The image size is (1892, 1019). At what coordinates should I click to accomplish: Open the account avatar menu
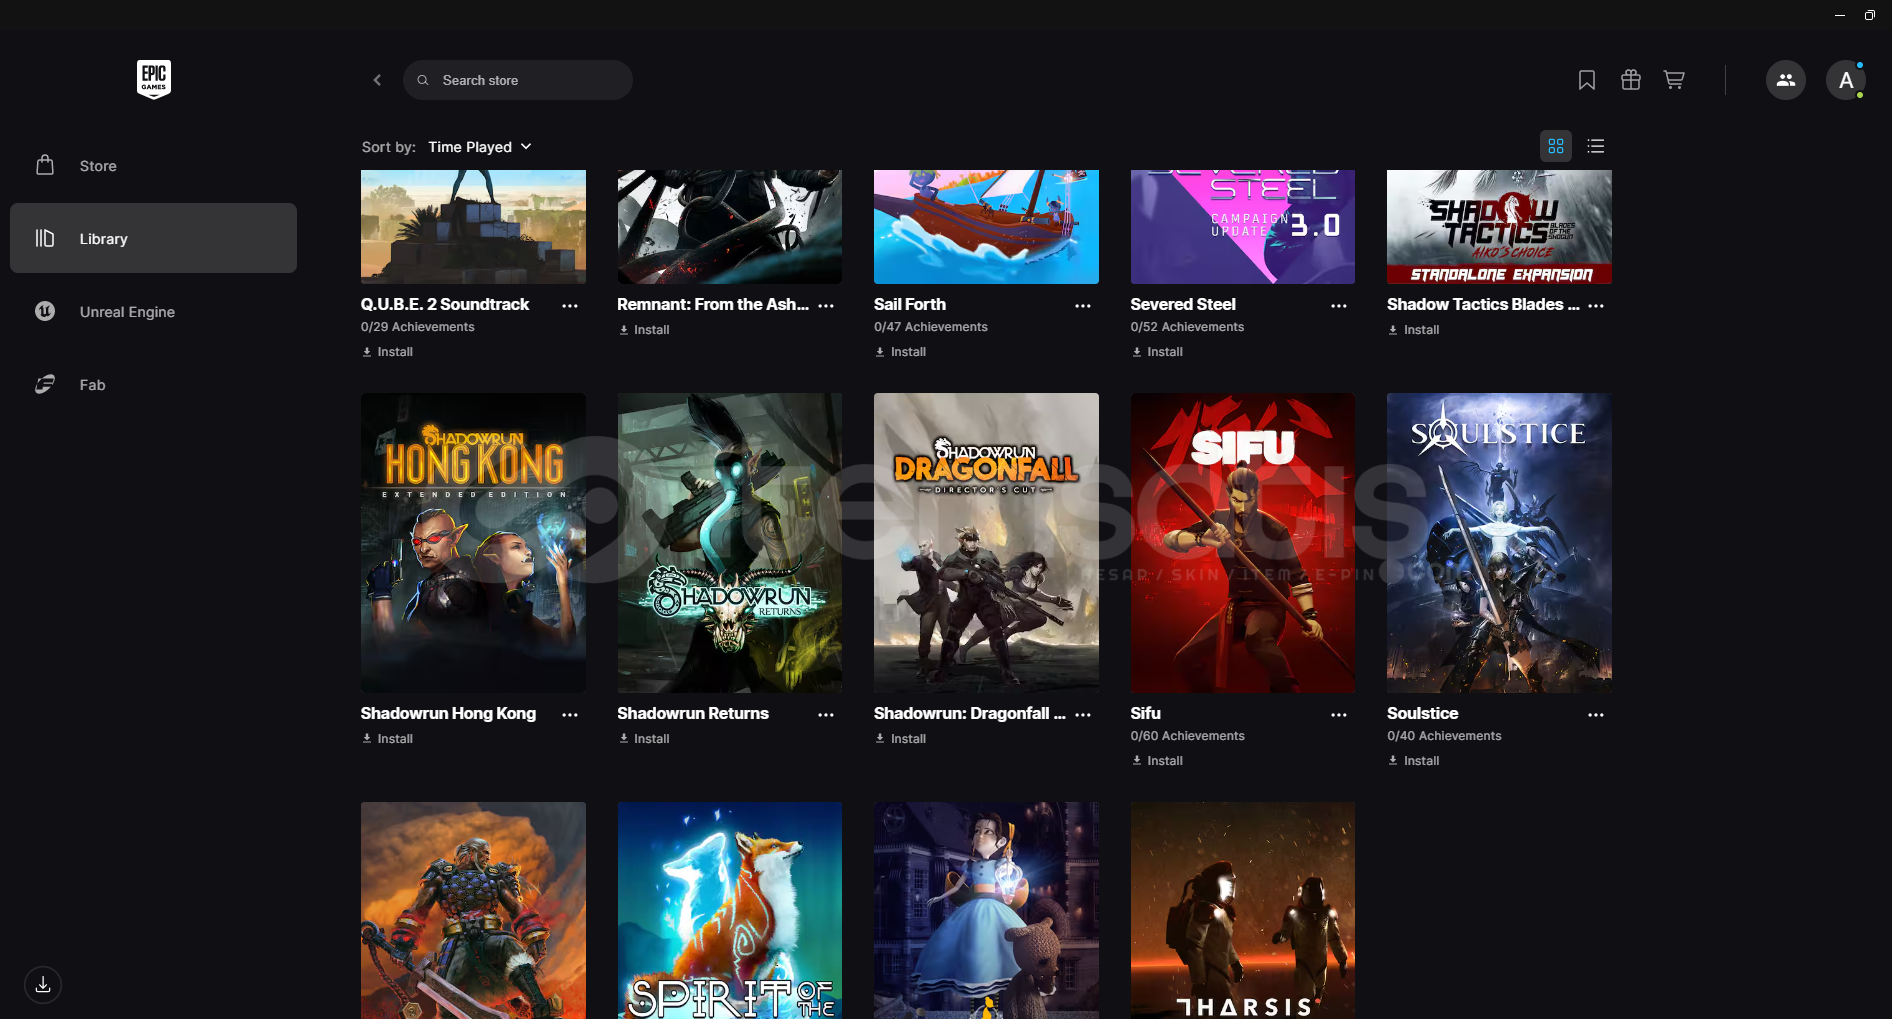[x=1846, y=80]
